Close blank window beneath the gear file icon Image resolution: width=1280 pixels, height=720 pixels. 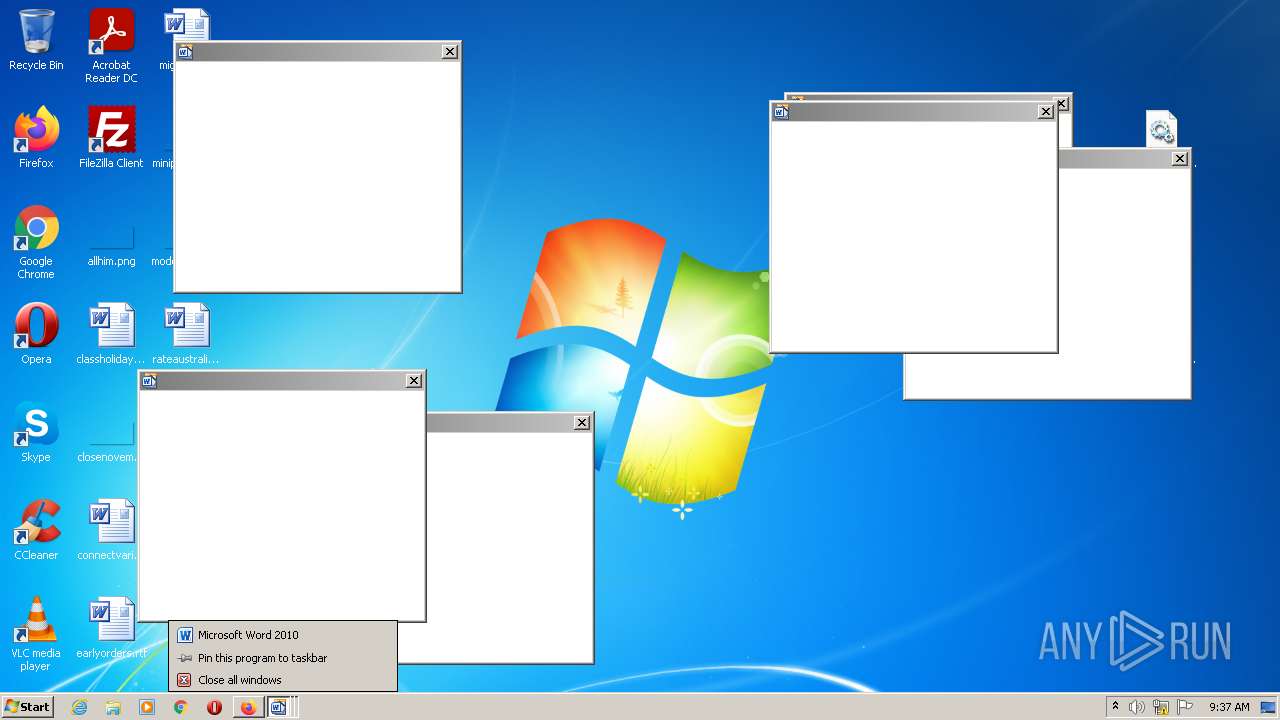pos(1180,159)
